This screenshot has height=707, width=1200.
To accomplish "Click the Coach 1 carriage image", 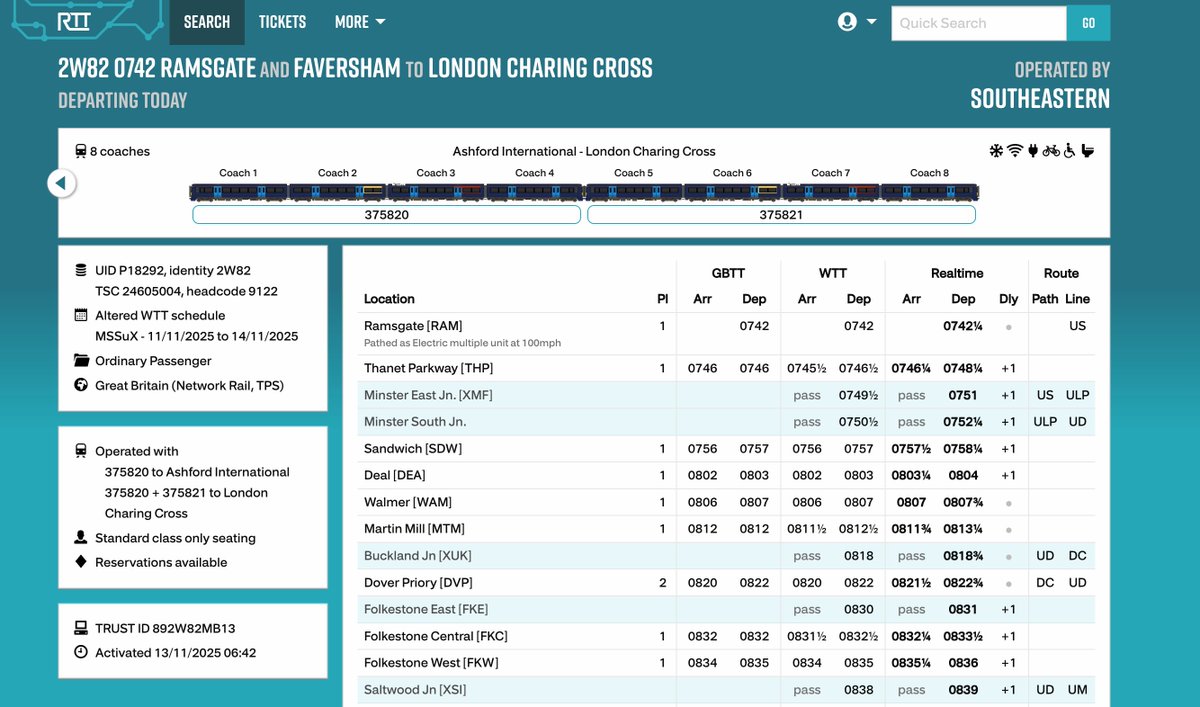I will (238, 191).
